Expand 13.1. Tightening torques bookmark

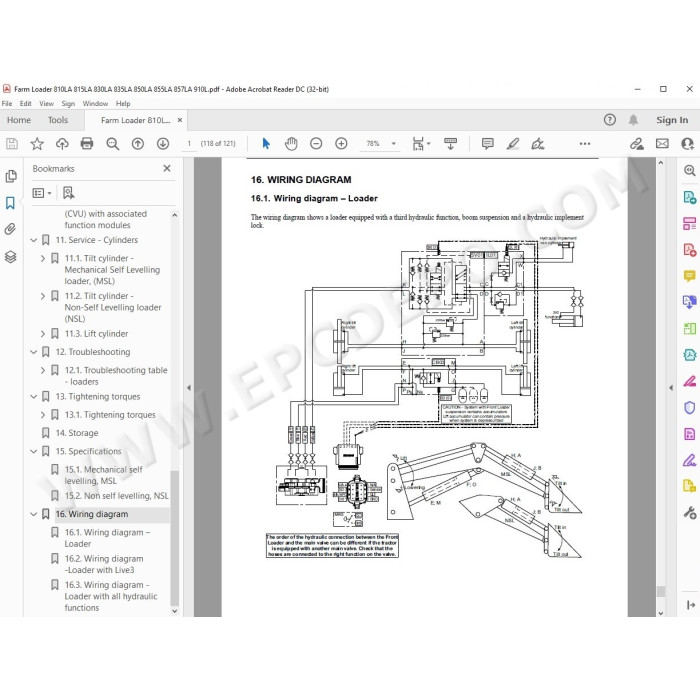(43, 415)
